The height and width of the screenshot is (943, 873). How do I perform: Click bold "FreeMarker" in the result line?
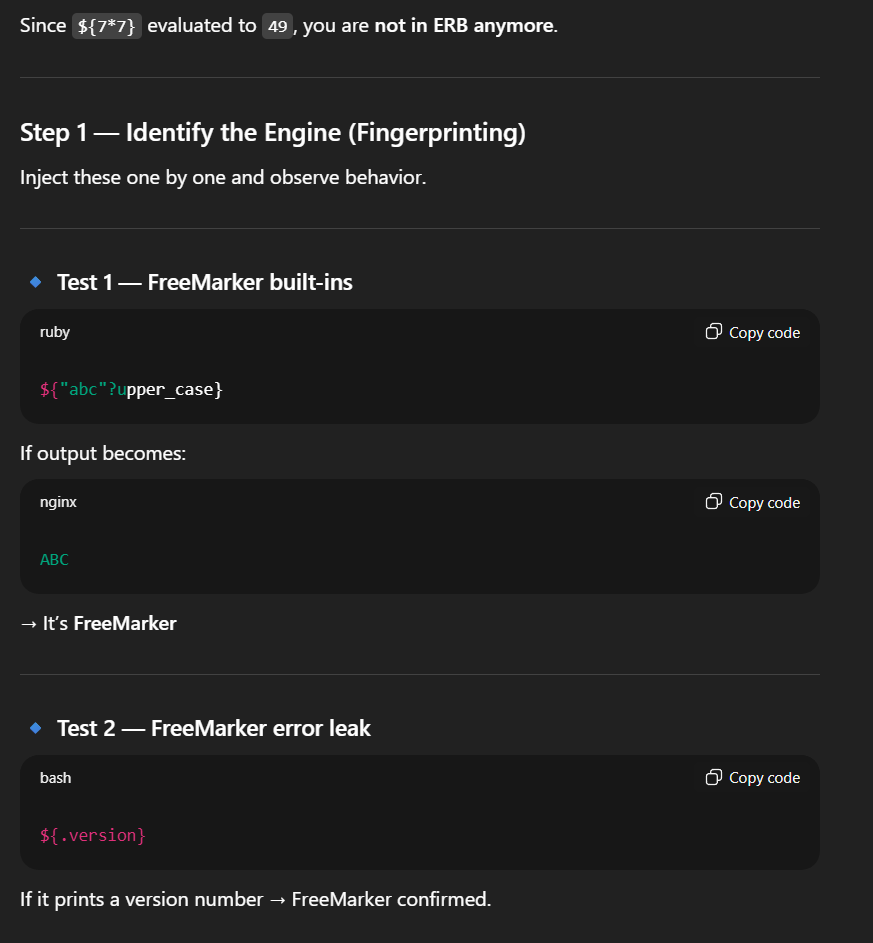click(x=125, y=623)
